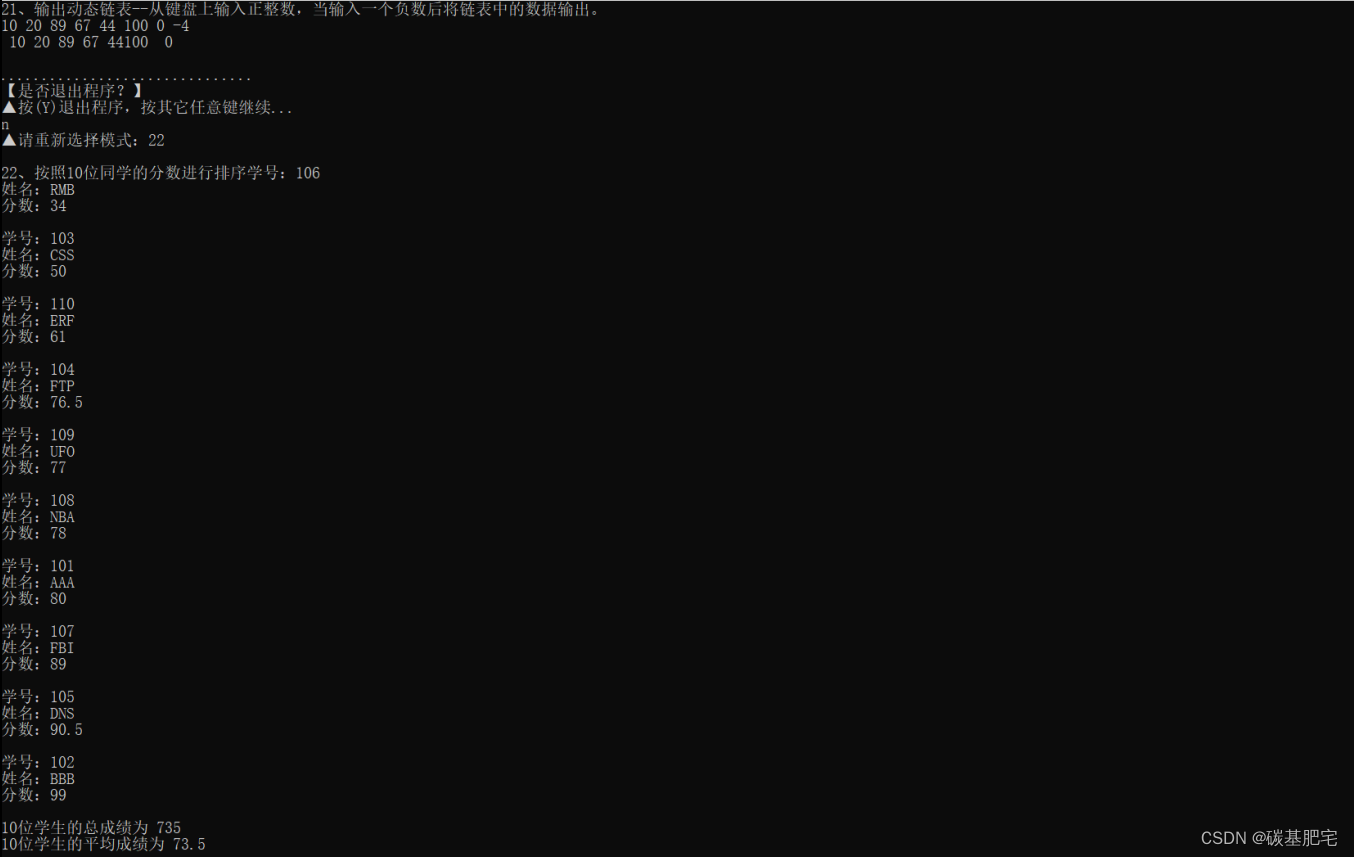Screen dimensions: 1354x857
Task: Select the "姓名：UFO" line
Action: (x=38, y=452)
